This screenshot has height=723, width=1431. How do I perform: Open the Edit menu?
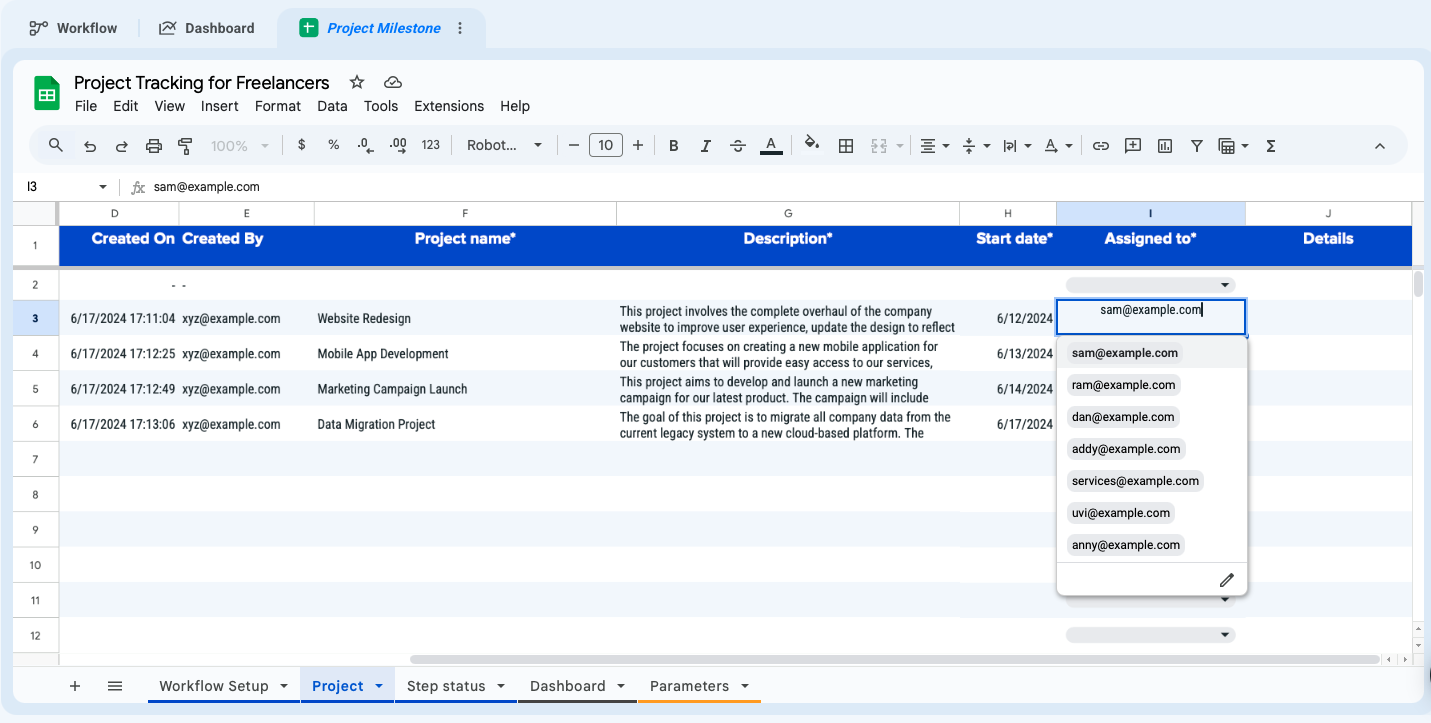126,106
